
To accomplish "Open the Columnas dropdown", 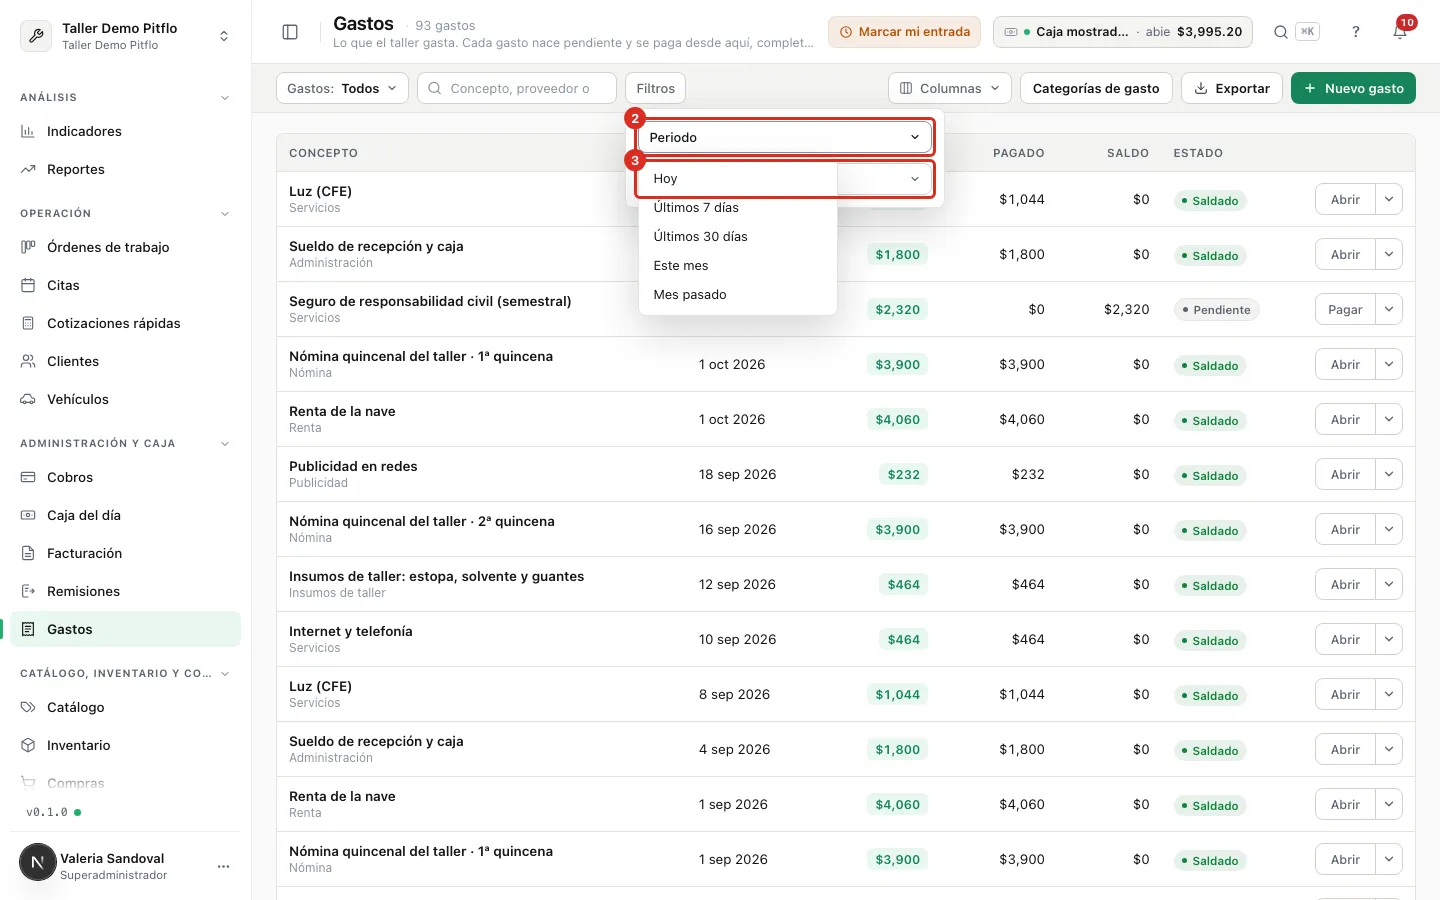I will 949,88.
